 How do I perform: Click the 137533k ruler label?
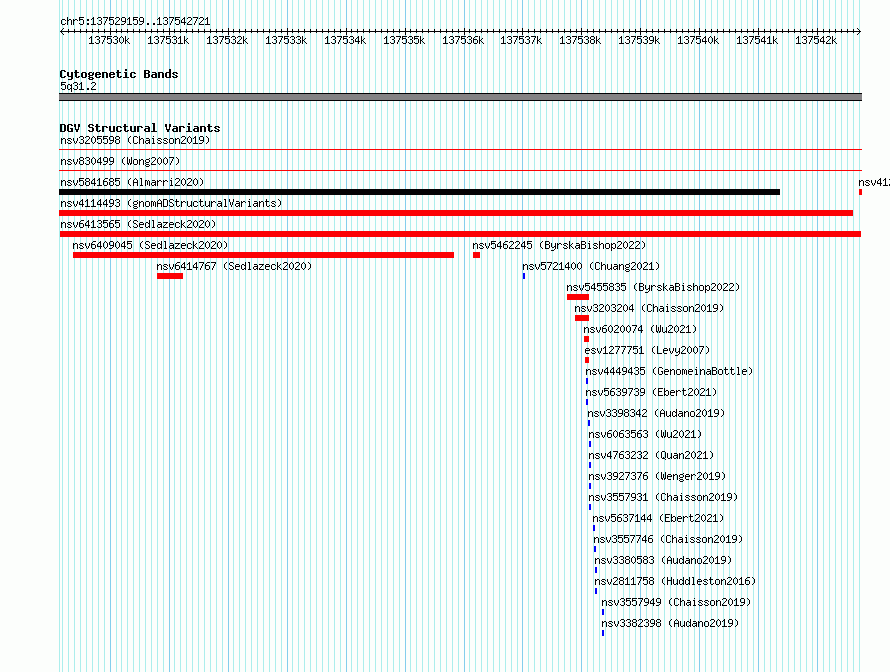(286, 40)
